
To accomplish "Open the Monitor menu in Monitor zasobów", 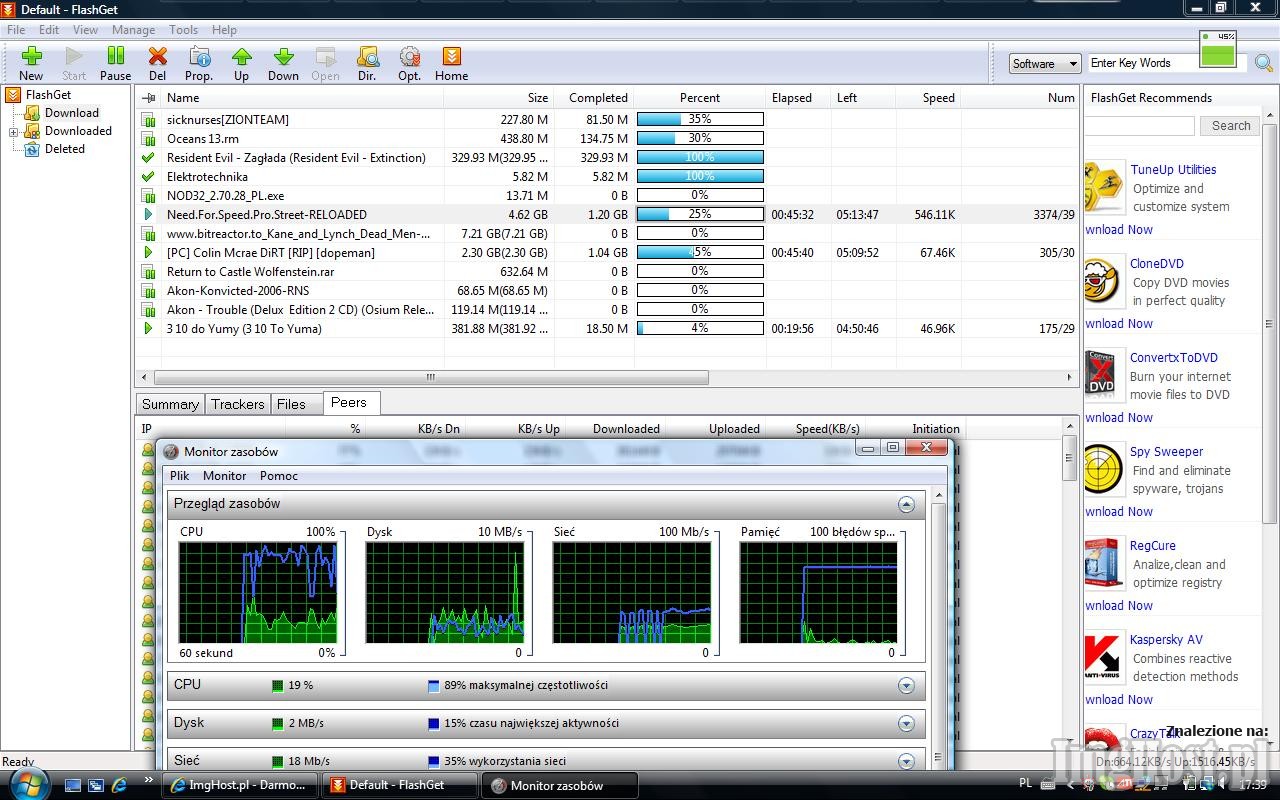I will 225,476.
